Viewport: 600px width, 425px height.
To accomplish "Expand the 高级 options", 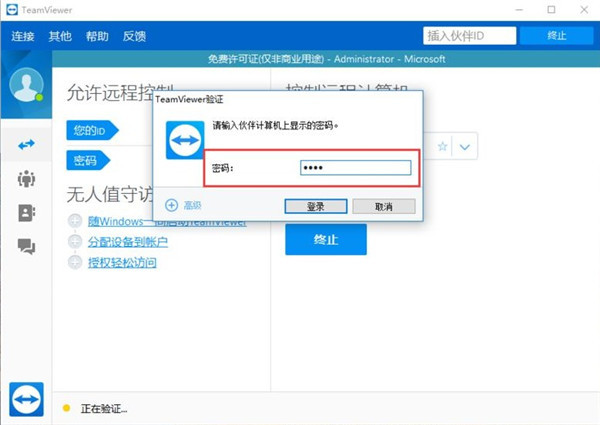I will coord(183,205).
